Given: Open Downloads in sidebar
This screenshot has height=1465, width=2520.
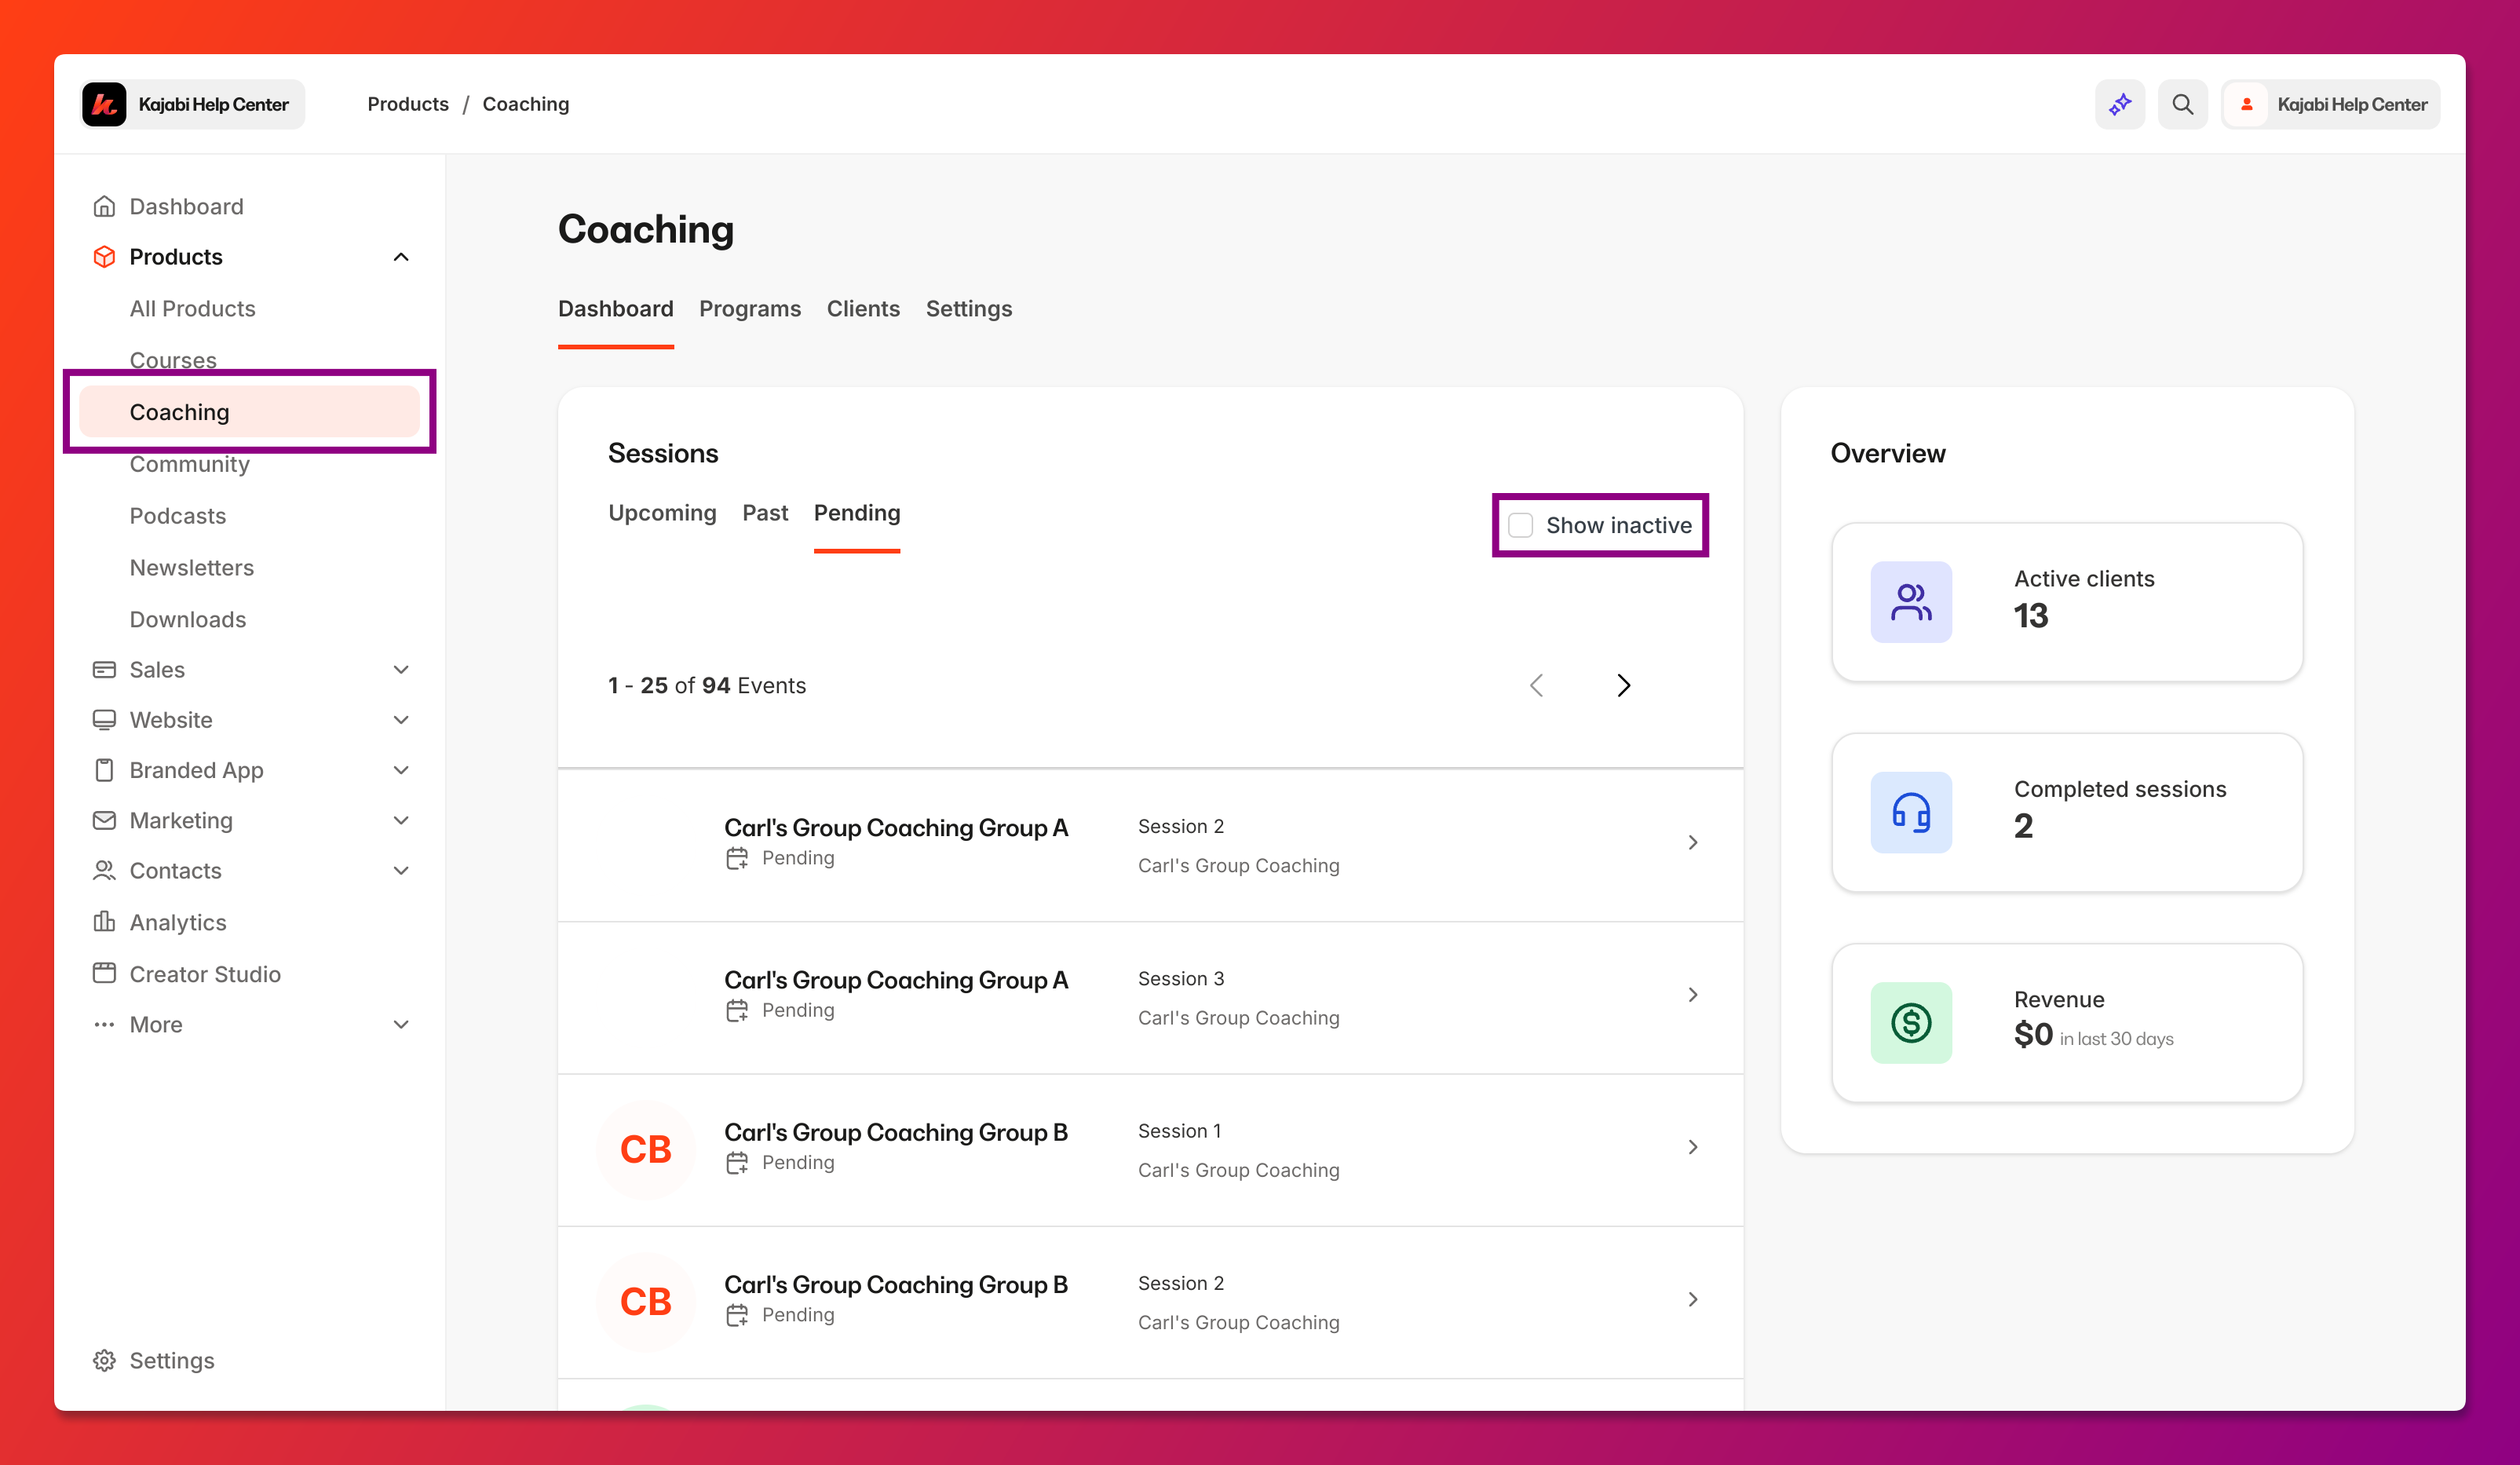Looking at the screenshot, I should coord(187,619).
